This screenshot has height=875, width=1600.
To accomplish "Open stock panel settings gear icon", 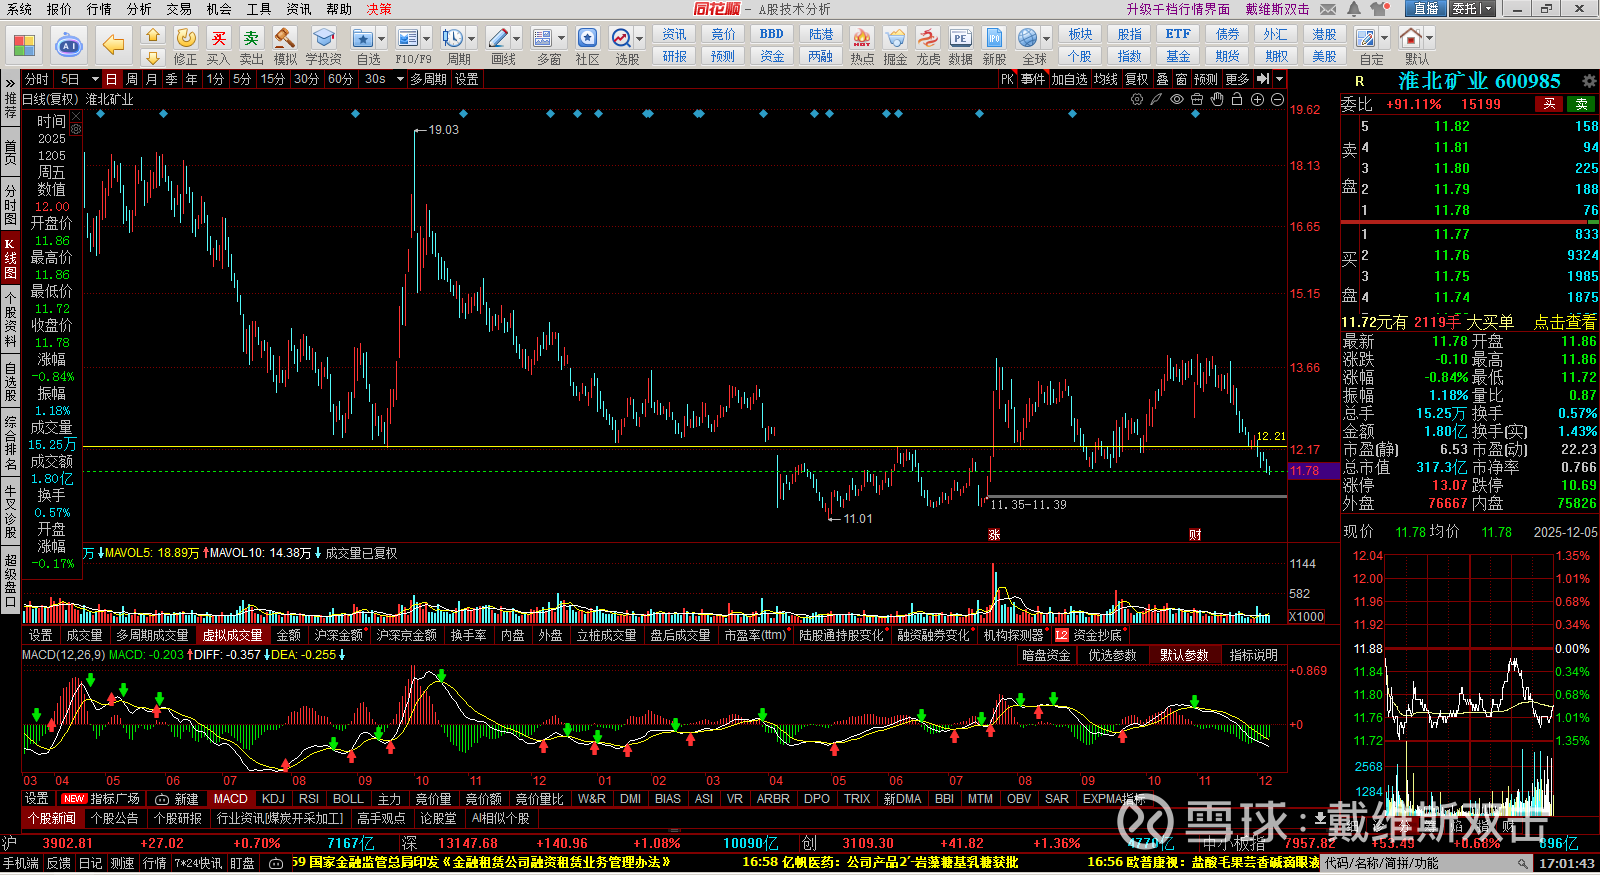I will (x=1588, y=81).
